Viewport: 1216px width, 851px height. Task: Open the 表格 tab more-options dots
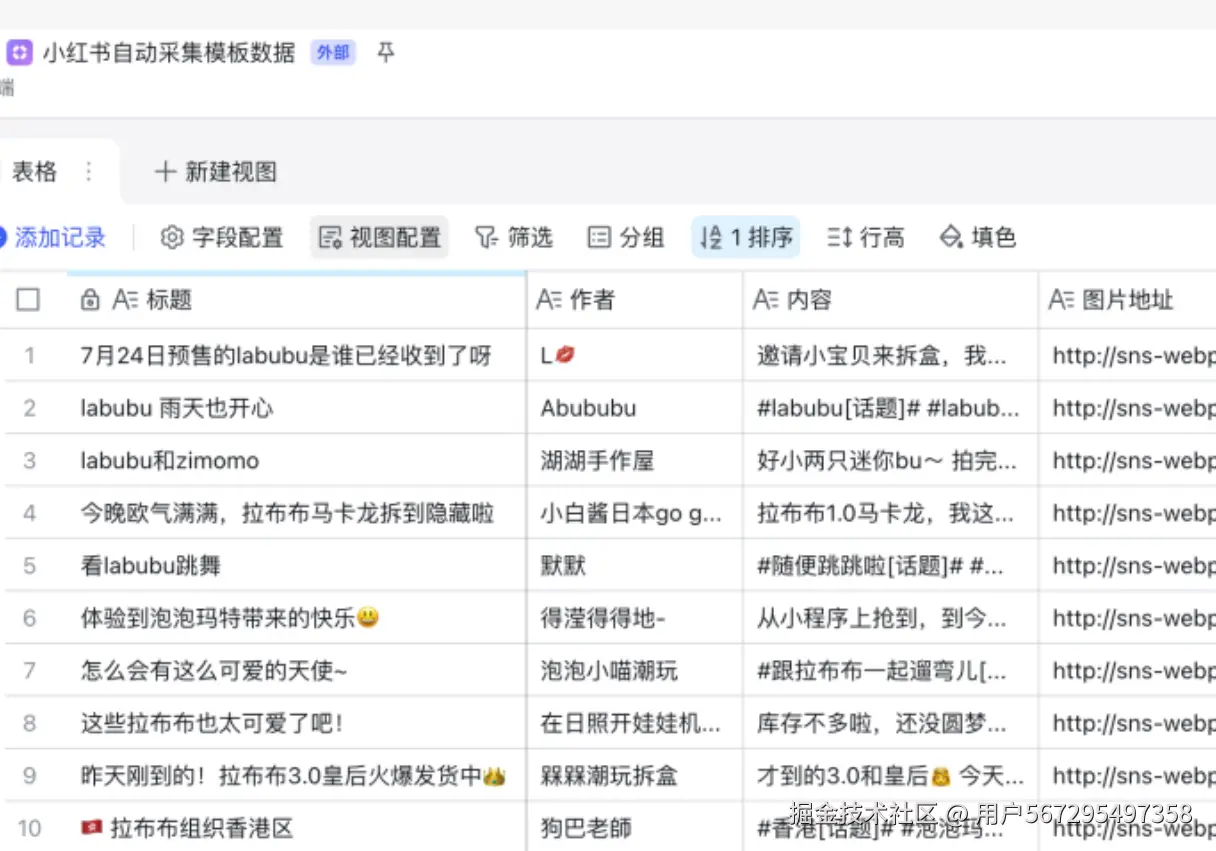pos(89,172)
